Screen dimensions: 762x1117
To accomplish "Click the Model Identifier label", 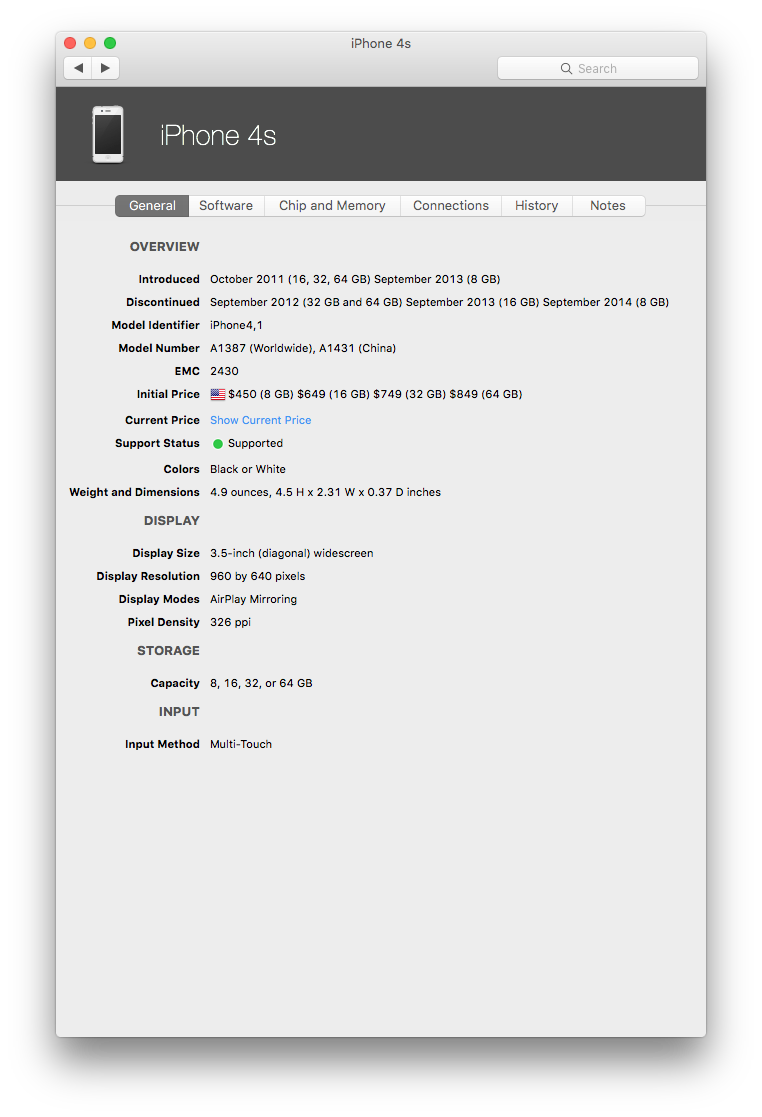I will click(x=156, y=326).
